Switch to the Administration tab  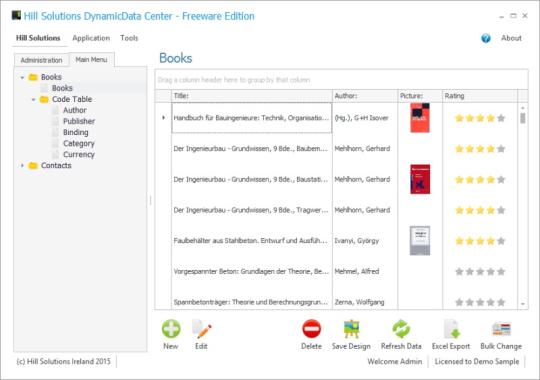(x=41, y=60)
